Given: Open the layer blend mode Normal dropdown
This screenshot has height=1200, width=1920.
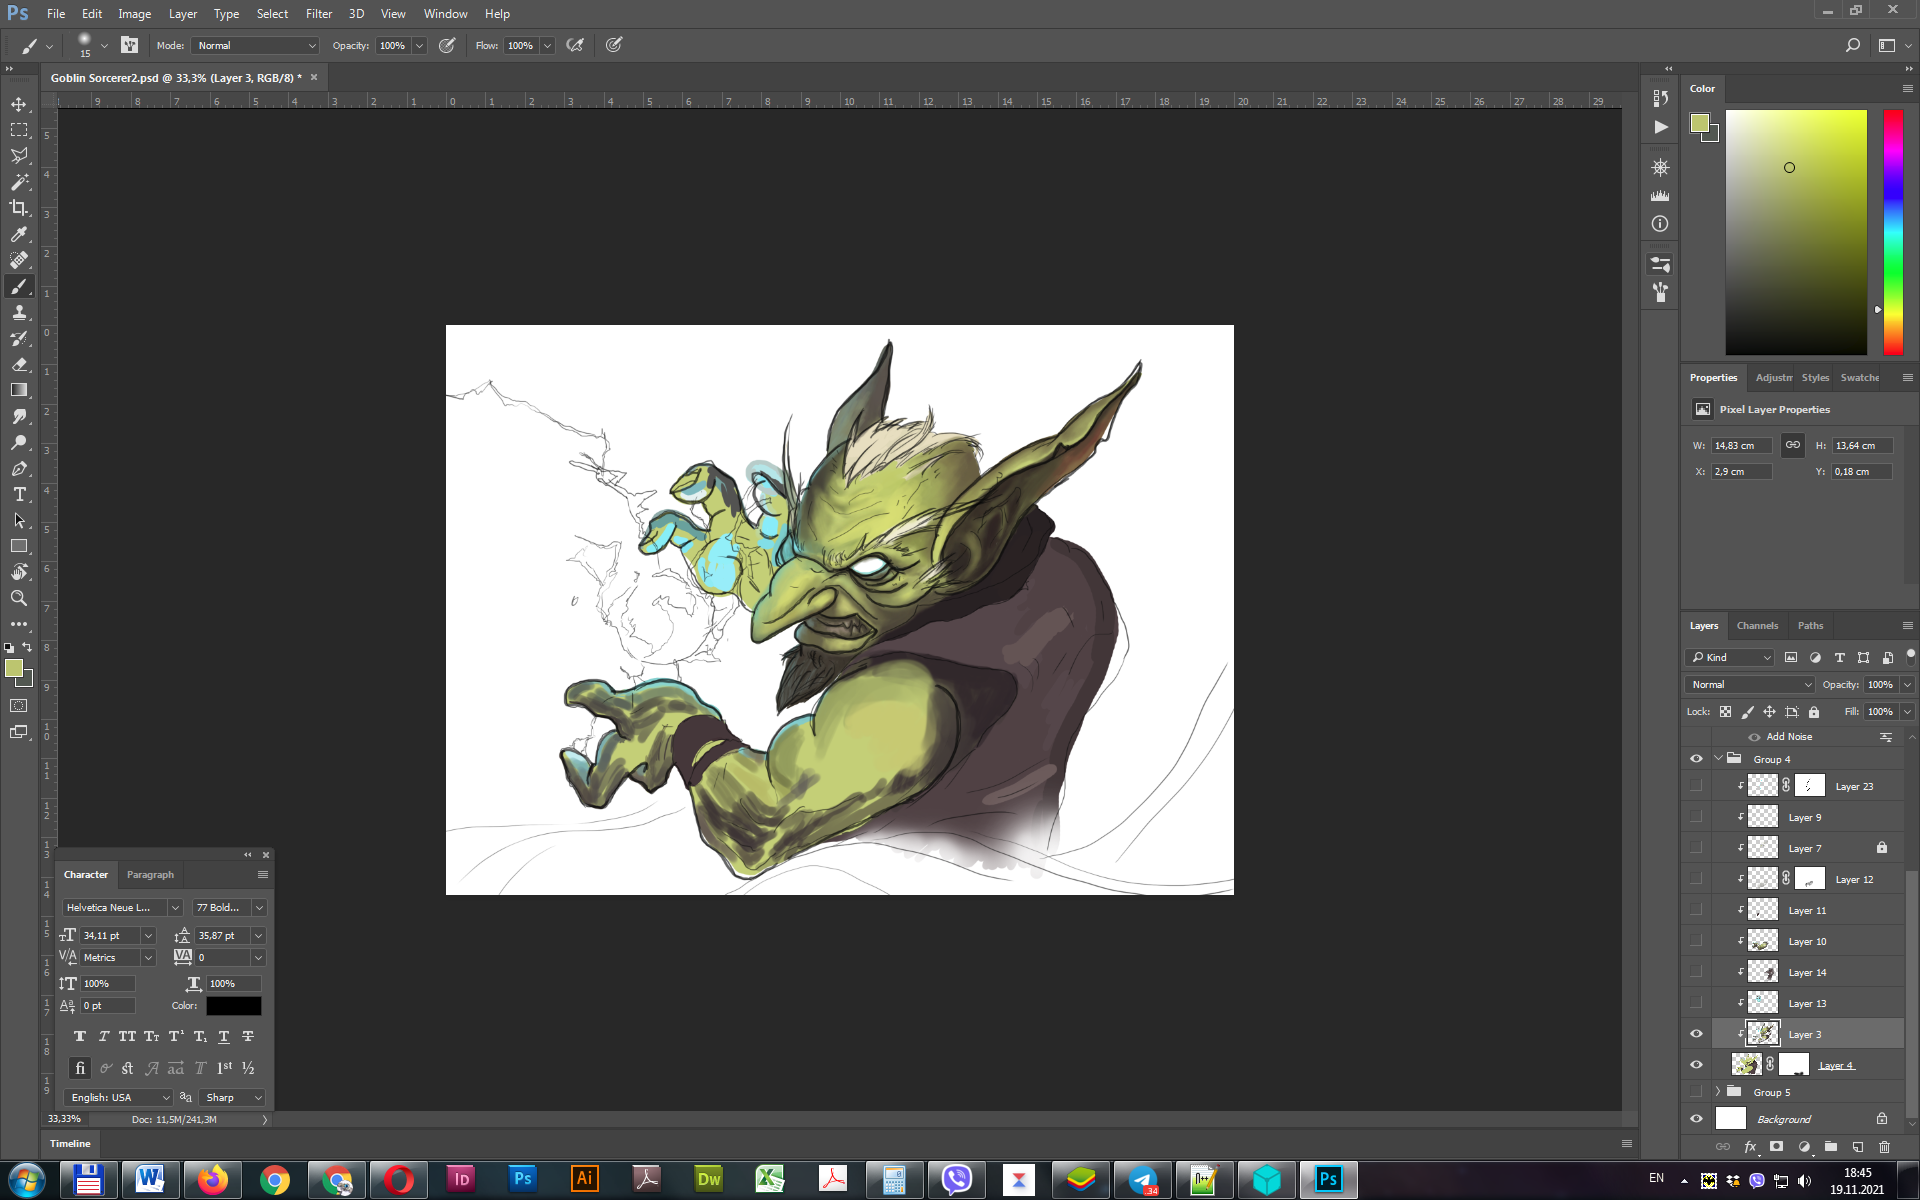Looking at the screenshot, I should click(1750, 684).
